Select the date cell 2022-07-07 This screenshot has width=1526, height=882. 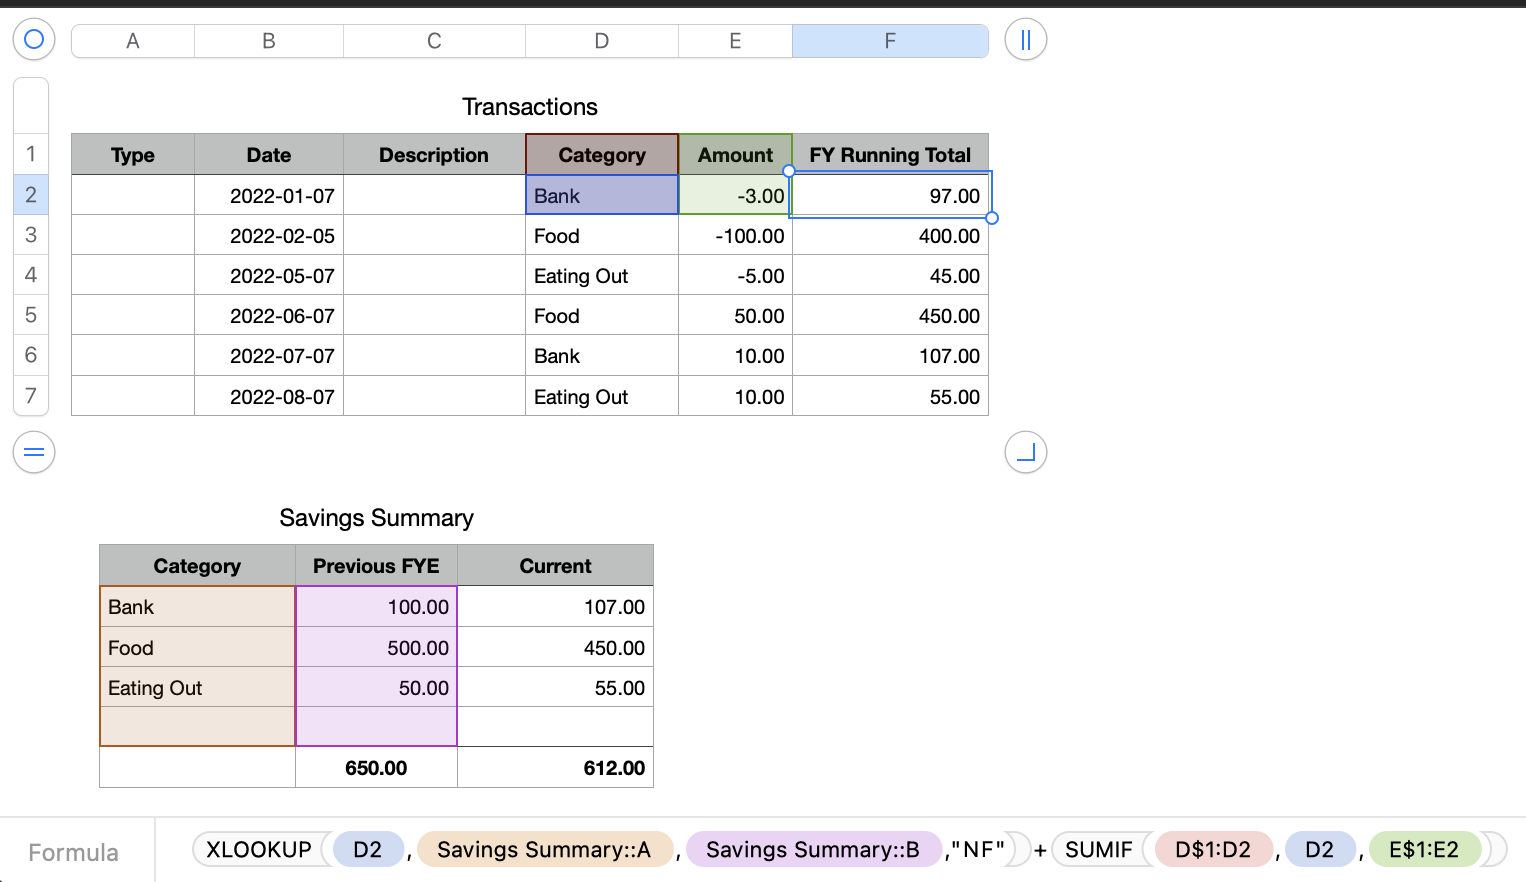[x=269, y=355]
